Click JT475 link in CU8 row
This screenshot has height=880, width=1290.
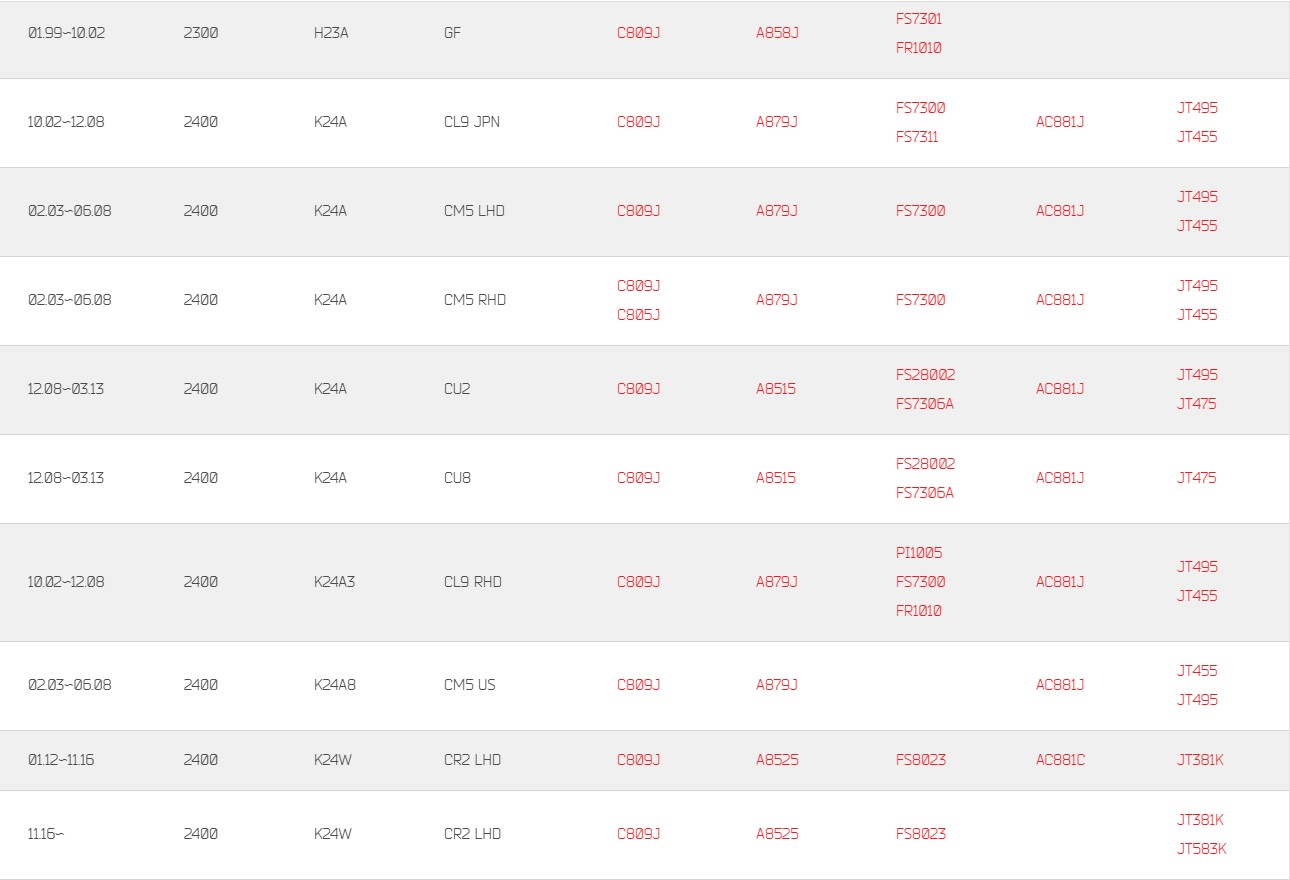click(x=1197, y=478)
